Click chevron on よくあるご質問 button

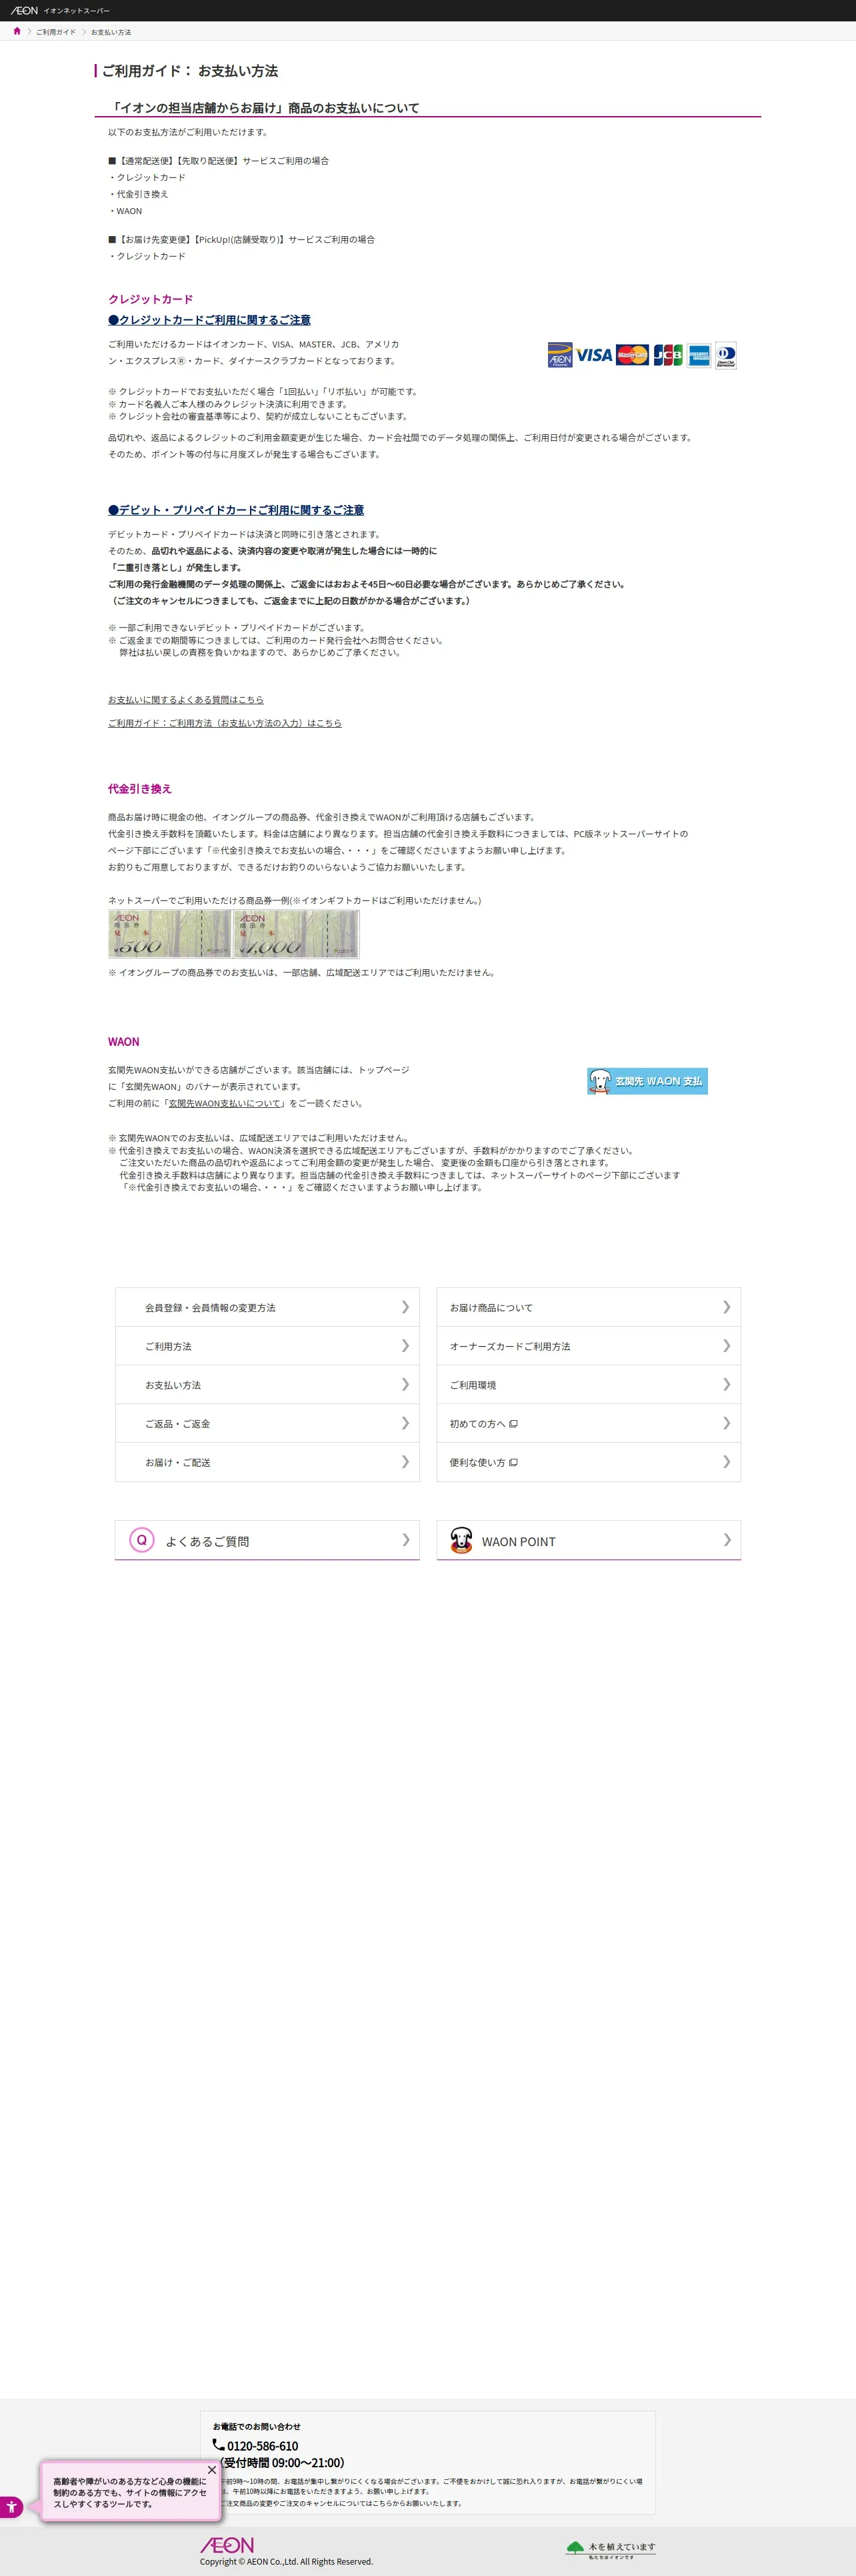pos(406,1540)
